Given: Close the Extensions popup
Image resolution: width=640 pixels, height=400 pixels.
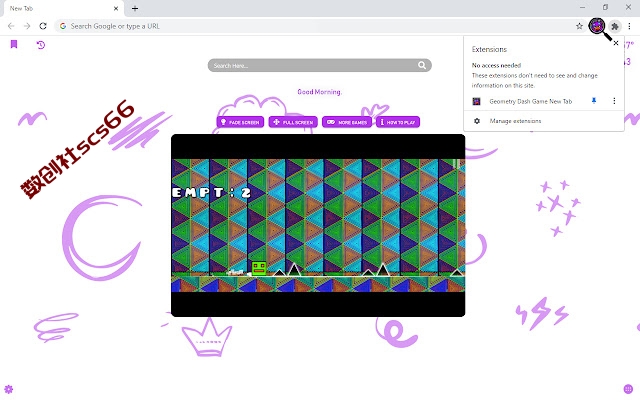Looking at the screenshot, I should click(x=616, y=43).
